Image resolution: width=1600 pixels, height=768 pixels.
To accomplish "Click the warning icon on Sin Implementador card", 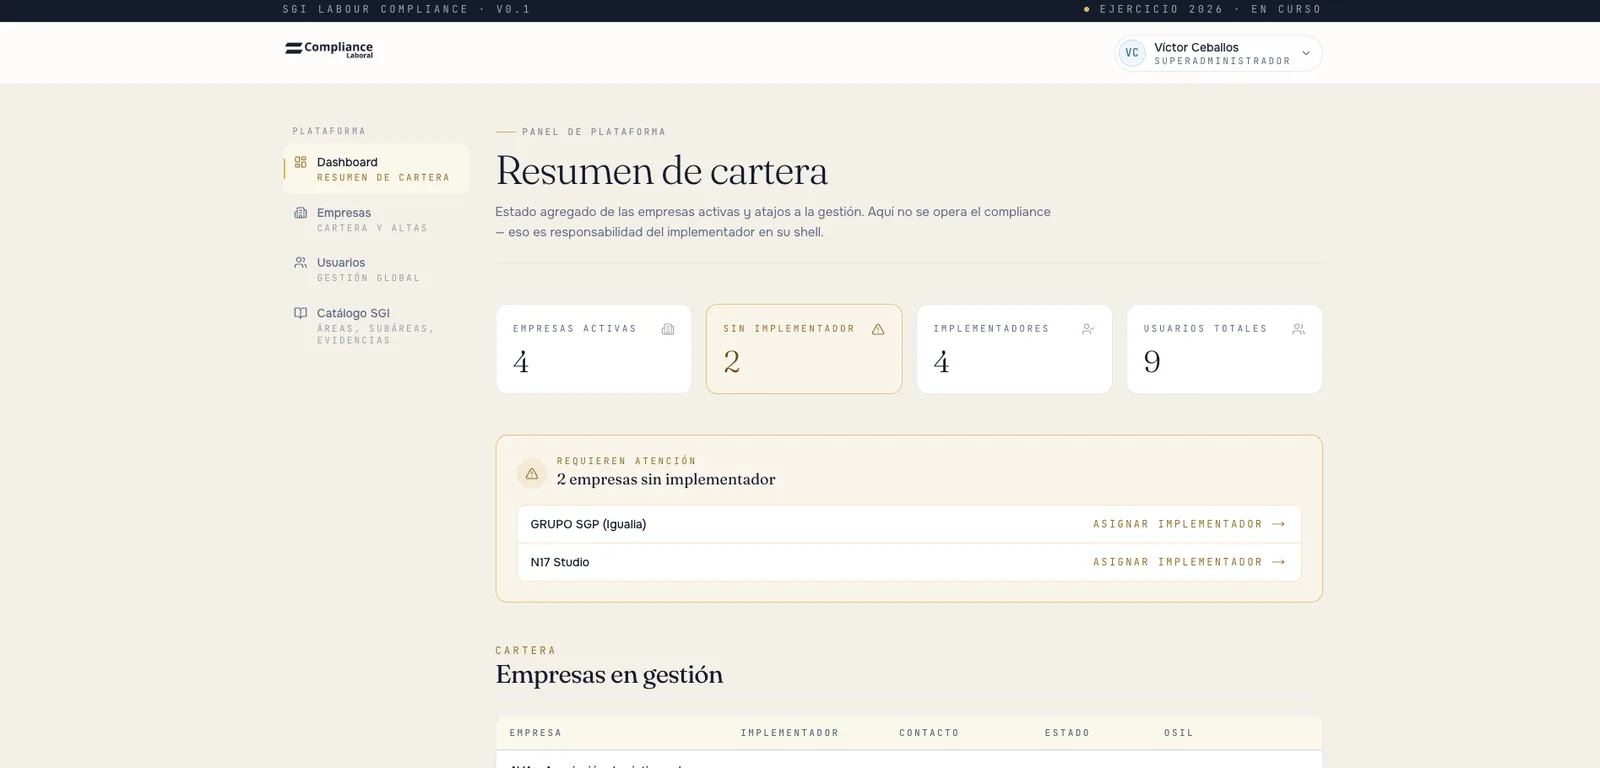I will [x=878, y=329].
